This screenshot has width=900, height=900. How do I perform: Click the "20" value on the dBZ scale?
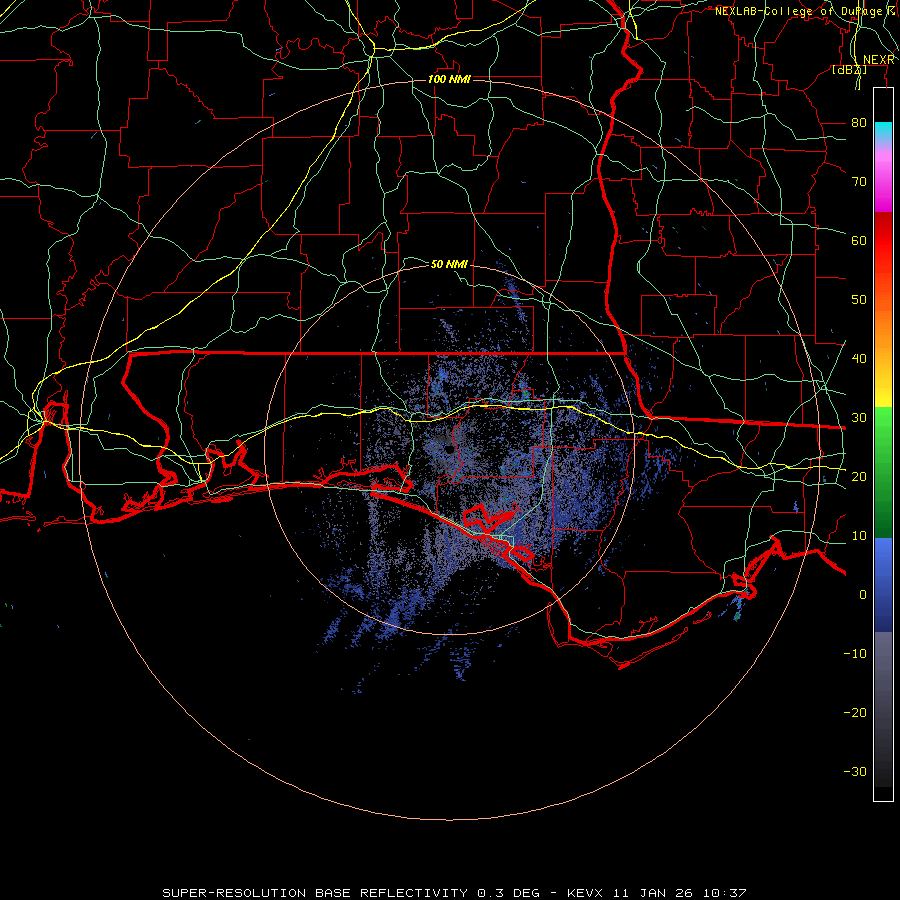click(859, 476)
